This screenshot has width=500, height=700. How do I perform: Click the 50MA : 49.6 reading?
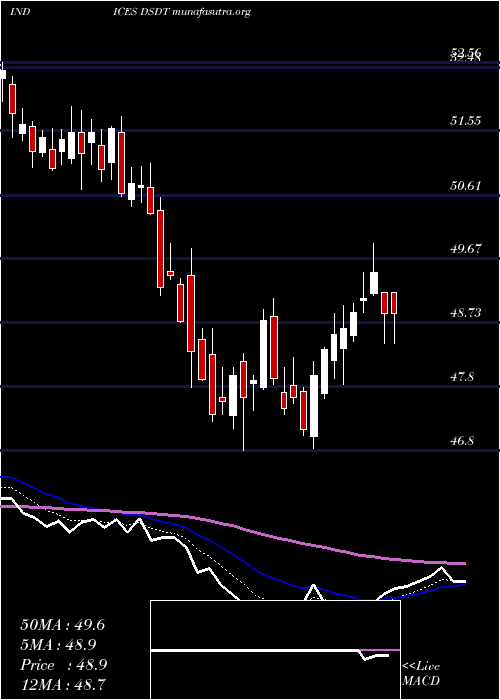[x=62, y=625]
